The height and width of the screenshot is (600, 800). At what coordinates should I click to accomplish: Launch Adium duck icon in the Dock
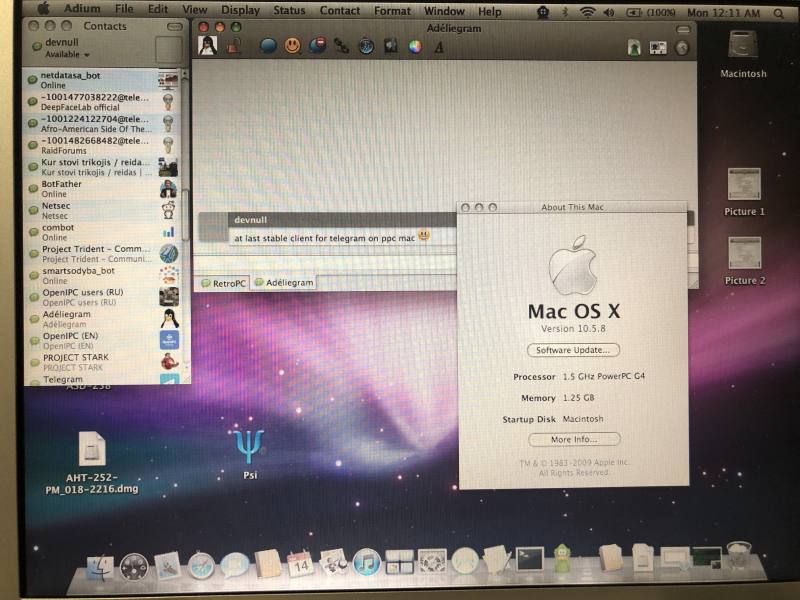coord(562,559)
